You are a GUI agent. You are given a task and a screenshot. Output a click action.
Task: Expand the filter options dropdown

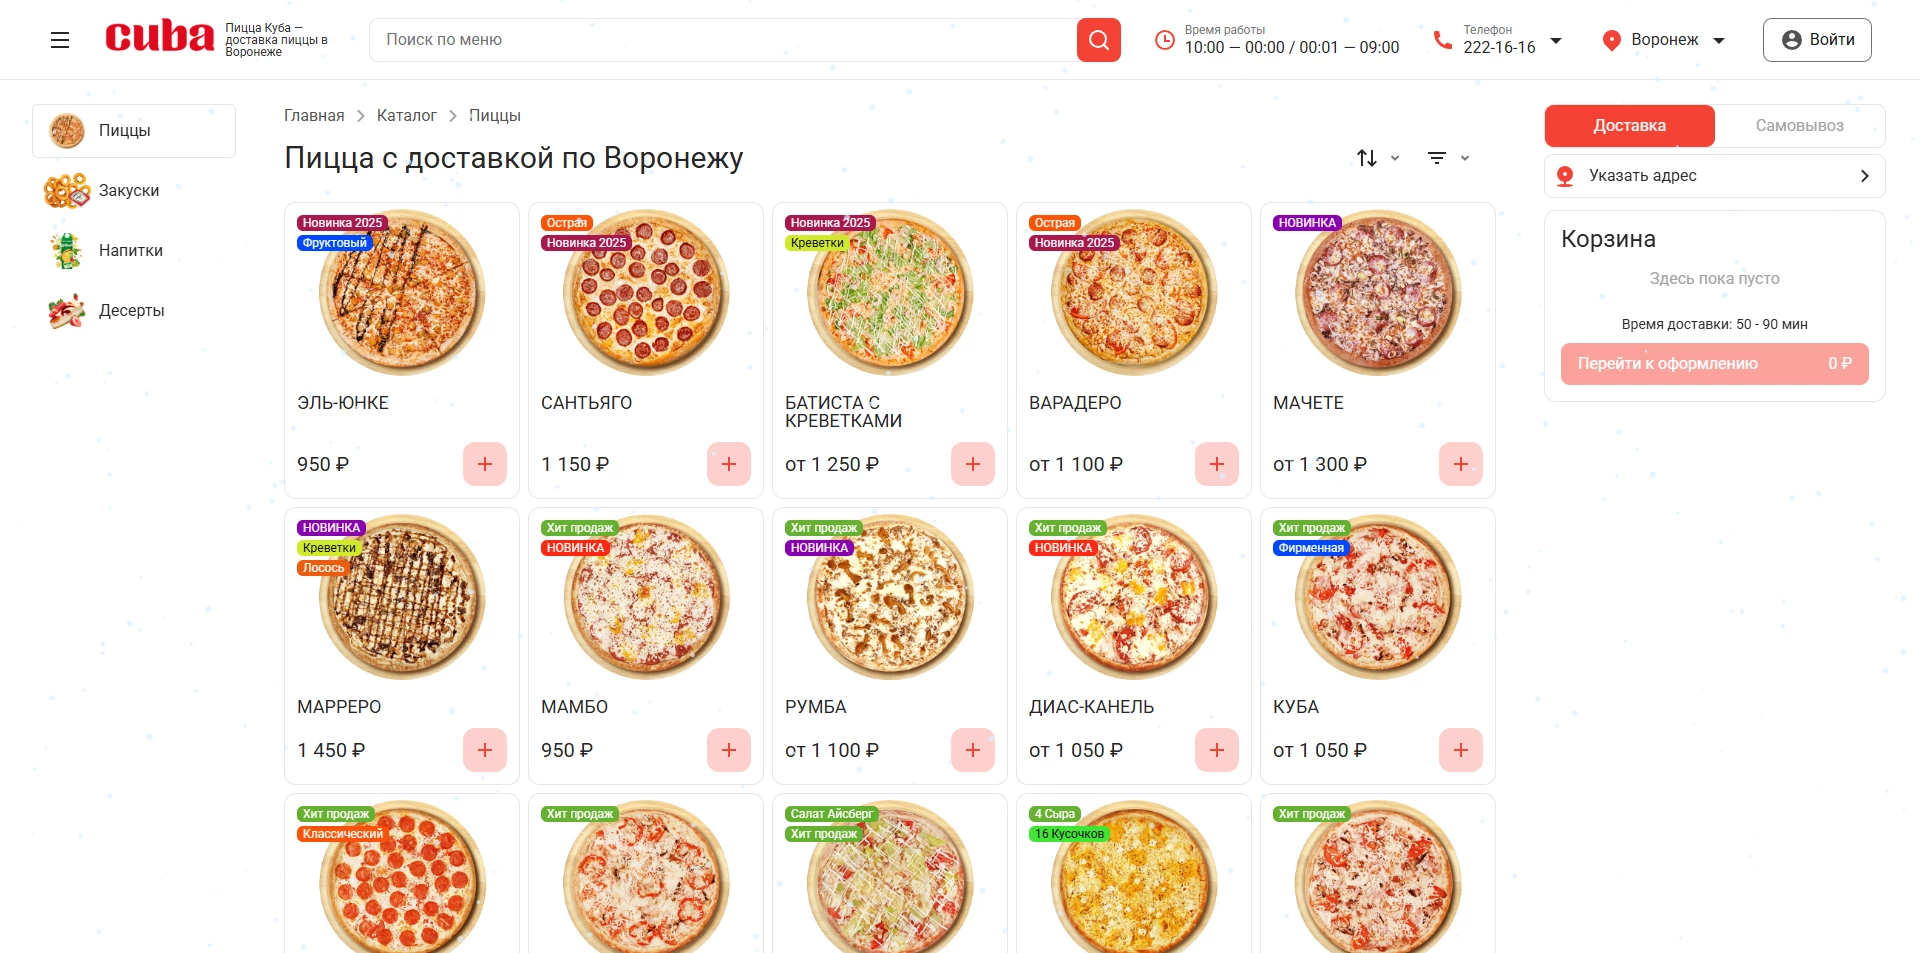(x=1447, y=158)
